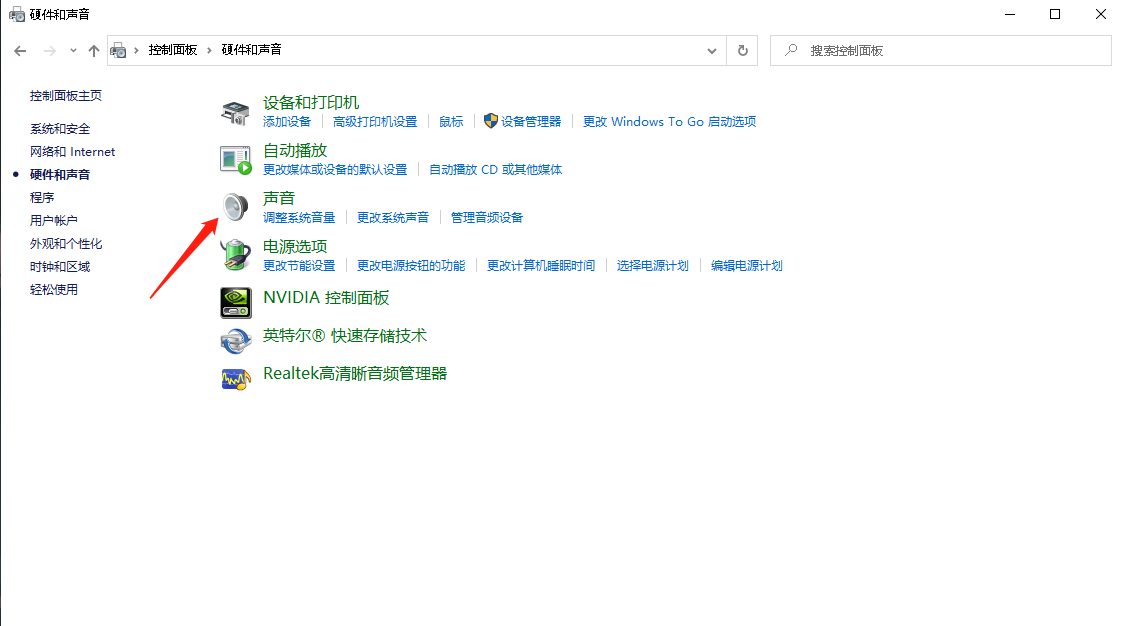The height and width of the screenshot is (626, 1123).
Task: Click 自动播放 CD 或其他媒体
Action: click(496, 170)
